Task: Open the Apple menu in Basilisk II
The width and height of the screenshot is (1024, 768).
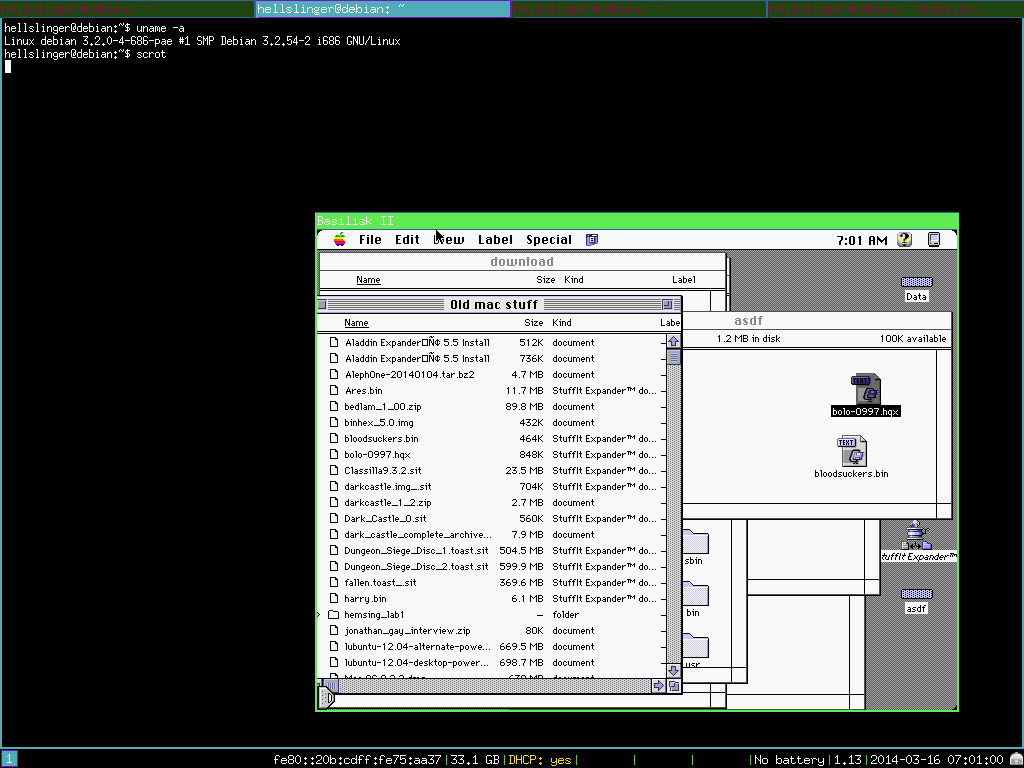Action: point(340,240)
